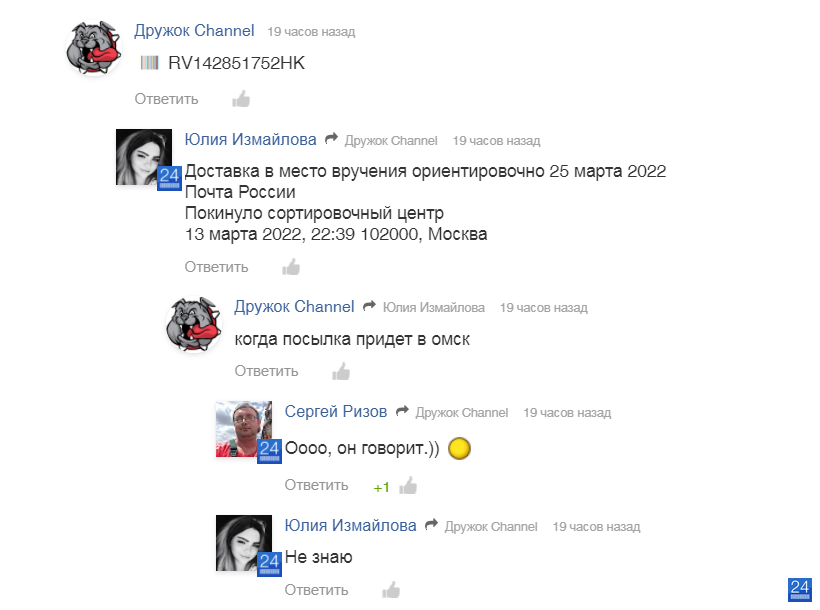820x610 pixels.
Task: Like the RV142851752HK tracking comment
Action: pos(241,99)
